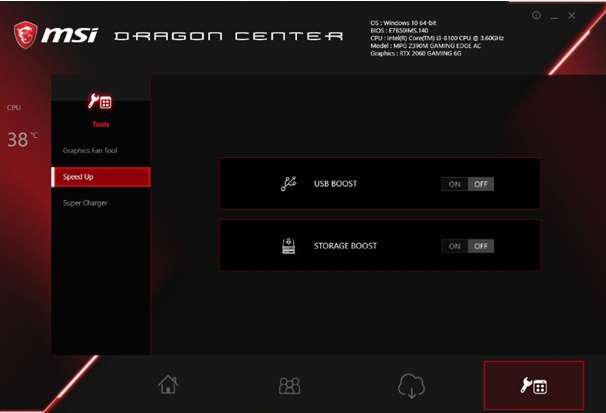The width and height of the screenshot is (606, 413).
Task: Click the USB BOOST label
Action: pyautogui.click(x=335, y=184)
